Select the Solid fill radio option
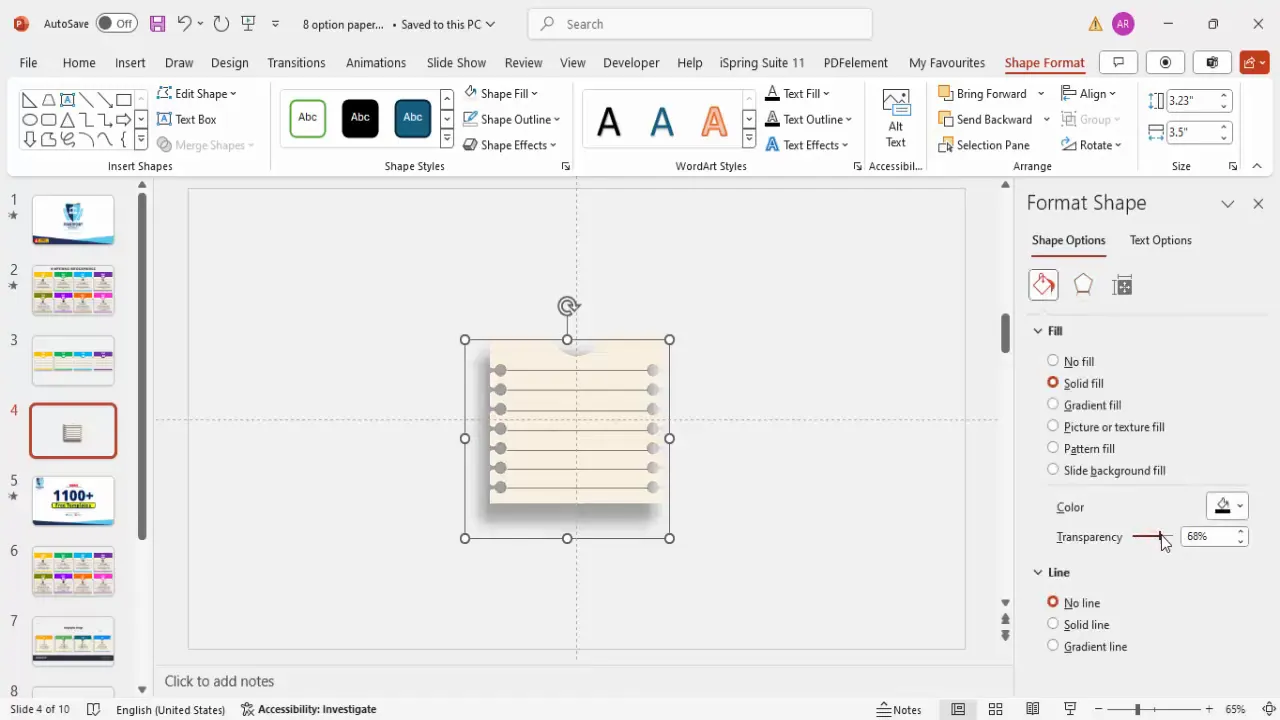The width and height of the screenshot is (1280, 720). pos(1053,383)
